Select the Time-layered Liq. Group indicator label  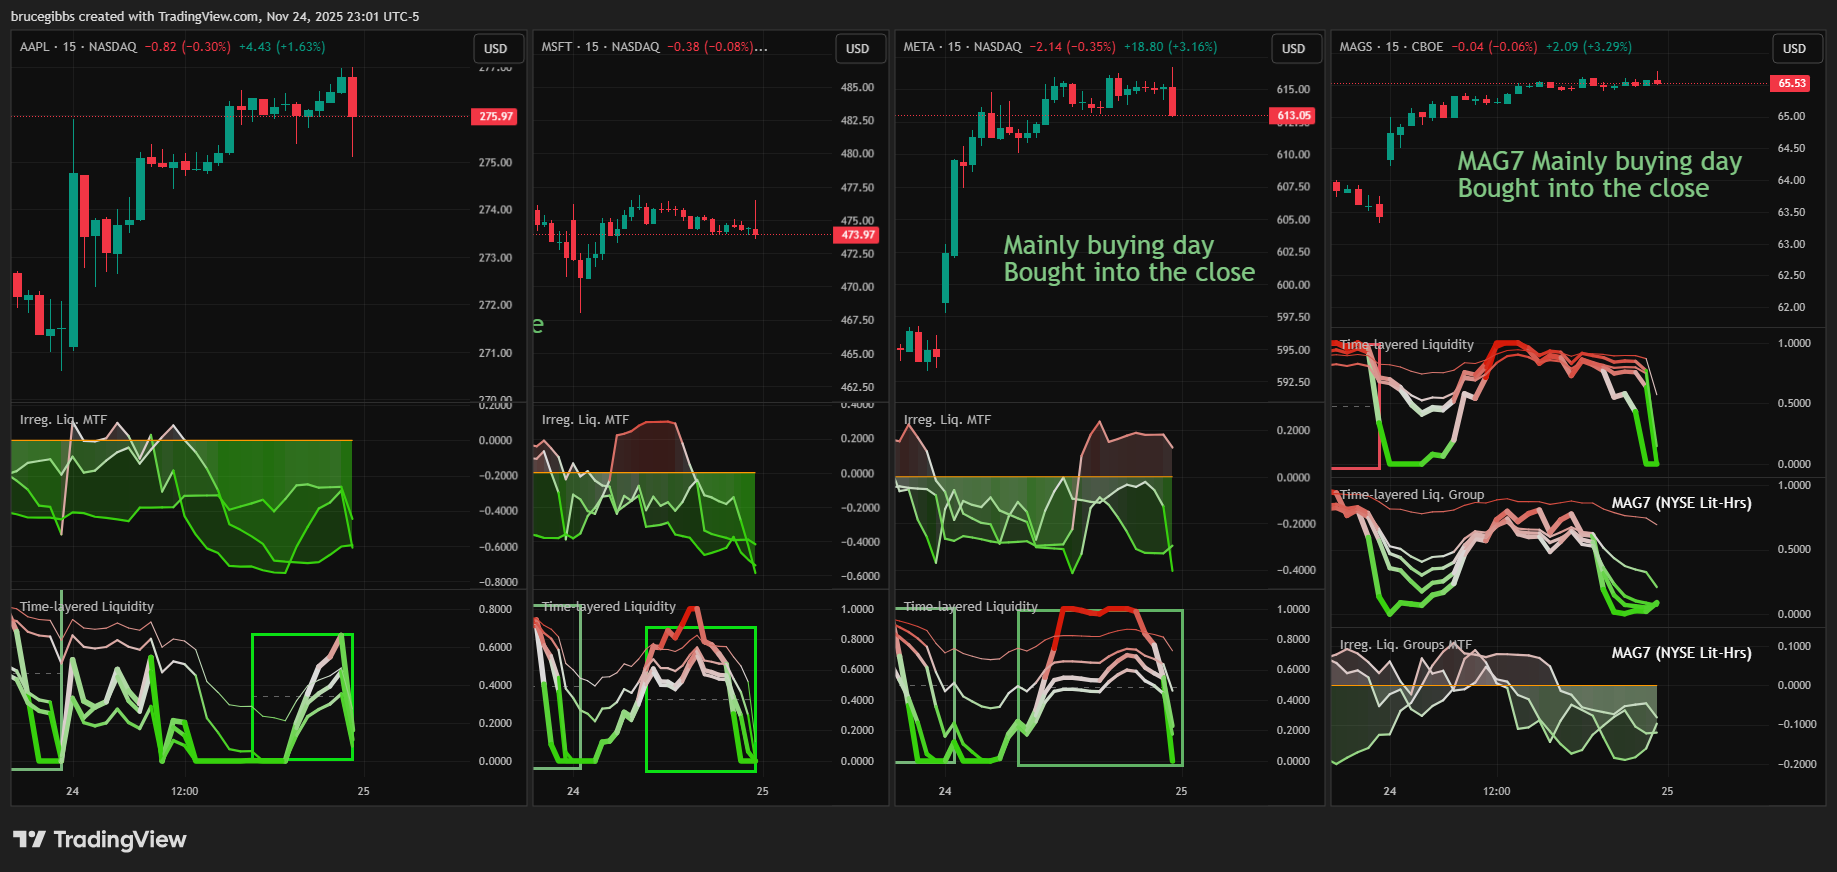[x=1411, y=495]
